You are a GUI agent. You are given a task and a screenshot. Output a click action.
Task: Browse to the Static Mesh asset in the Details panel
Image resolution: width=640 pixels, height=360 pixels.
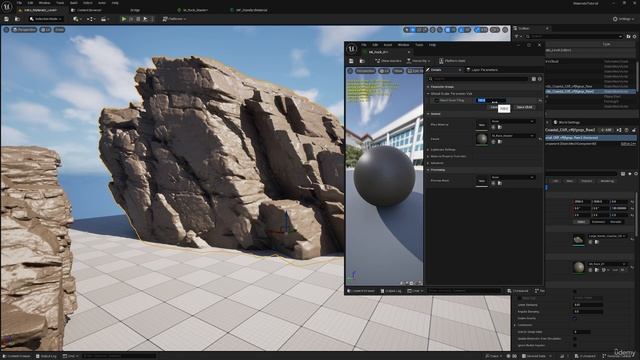point(596,242)
